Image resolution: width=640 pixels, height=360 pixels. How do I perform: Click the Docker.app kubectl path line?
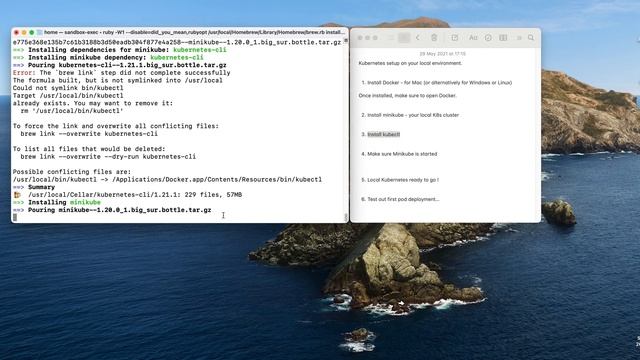(167, 180)
